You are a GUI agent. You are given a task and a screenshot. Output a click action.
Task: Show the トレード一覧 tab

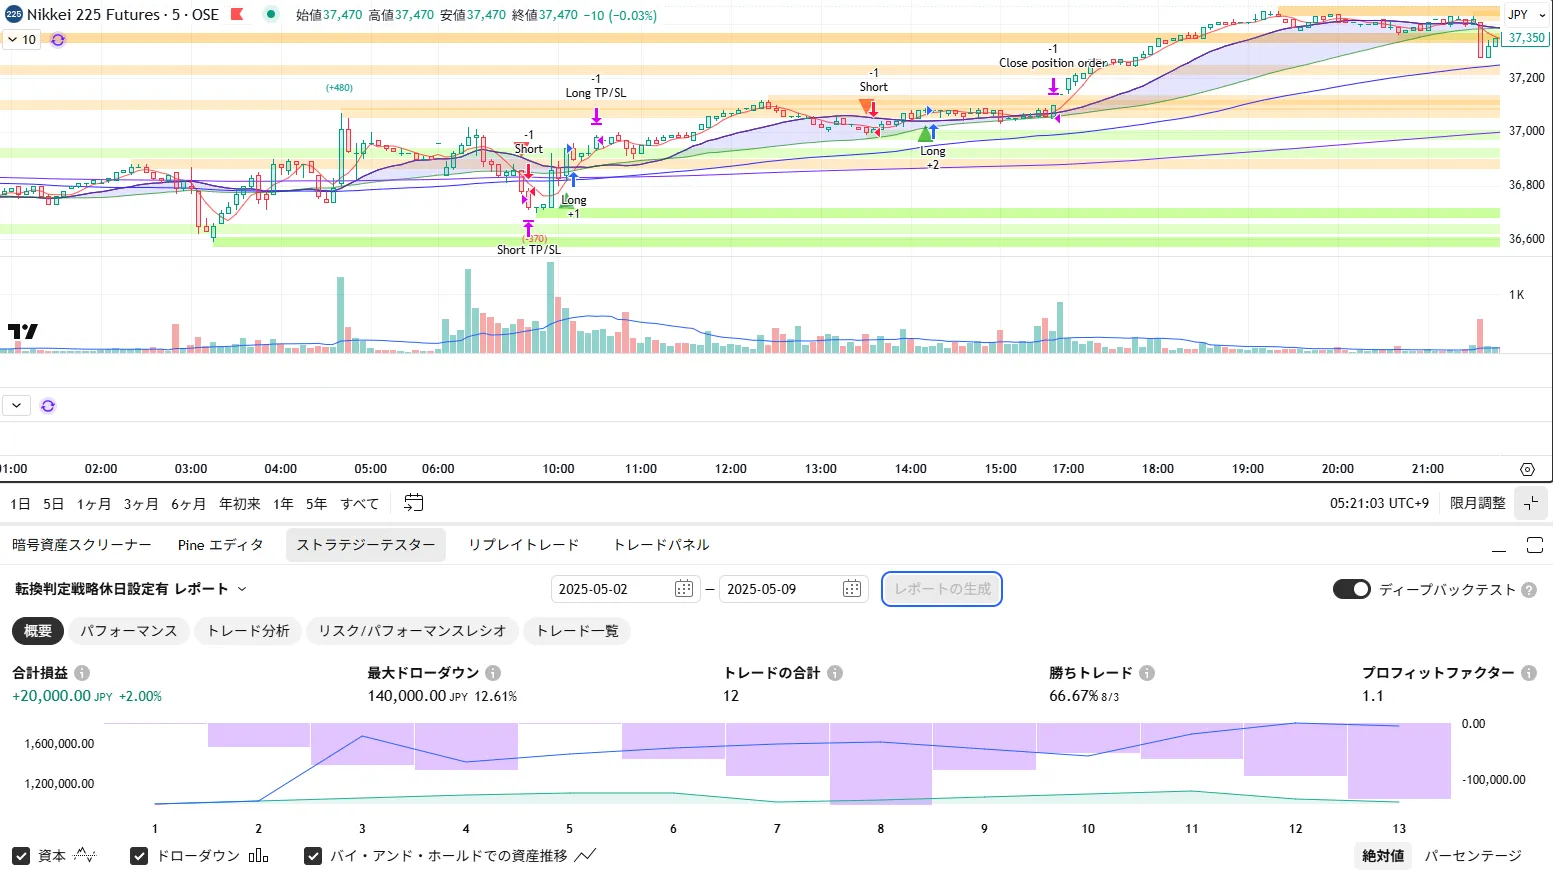click(577, 631)
